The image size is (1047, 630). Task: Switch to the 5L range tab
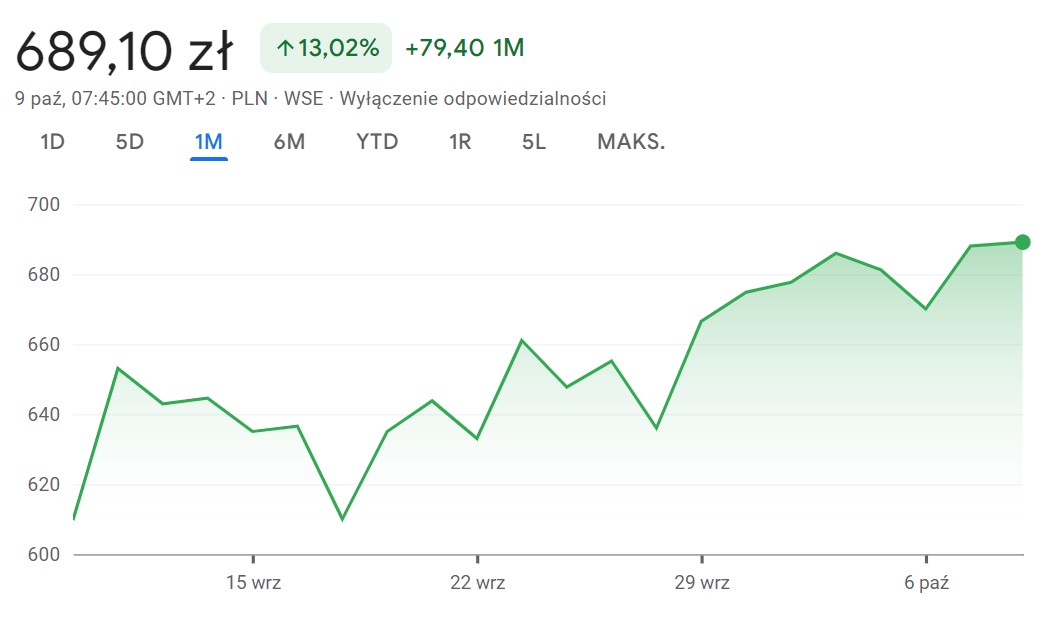pos(534,142)
